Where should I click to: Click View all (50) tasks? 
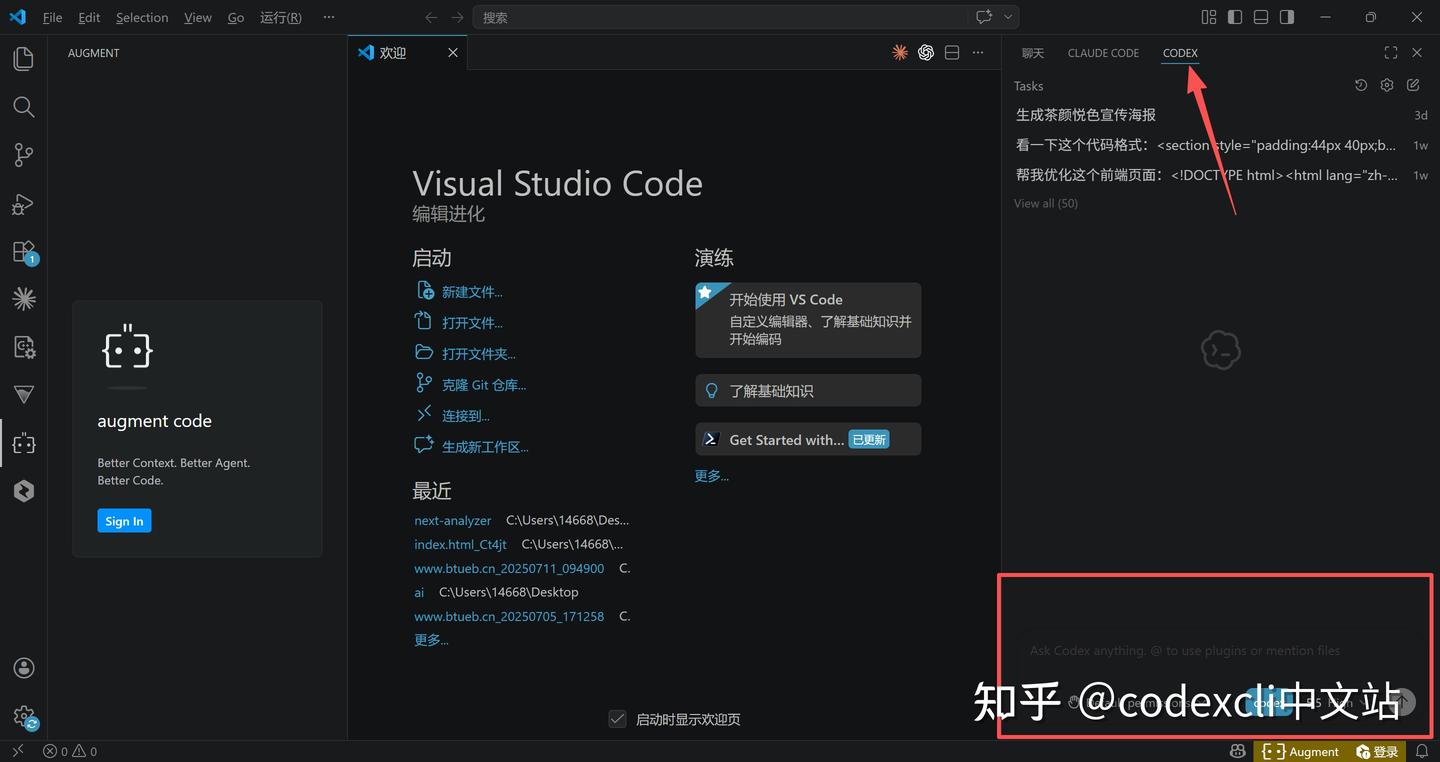point(1046,203)
